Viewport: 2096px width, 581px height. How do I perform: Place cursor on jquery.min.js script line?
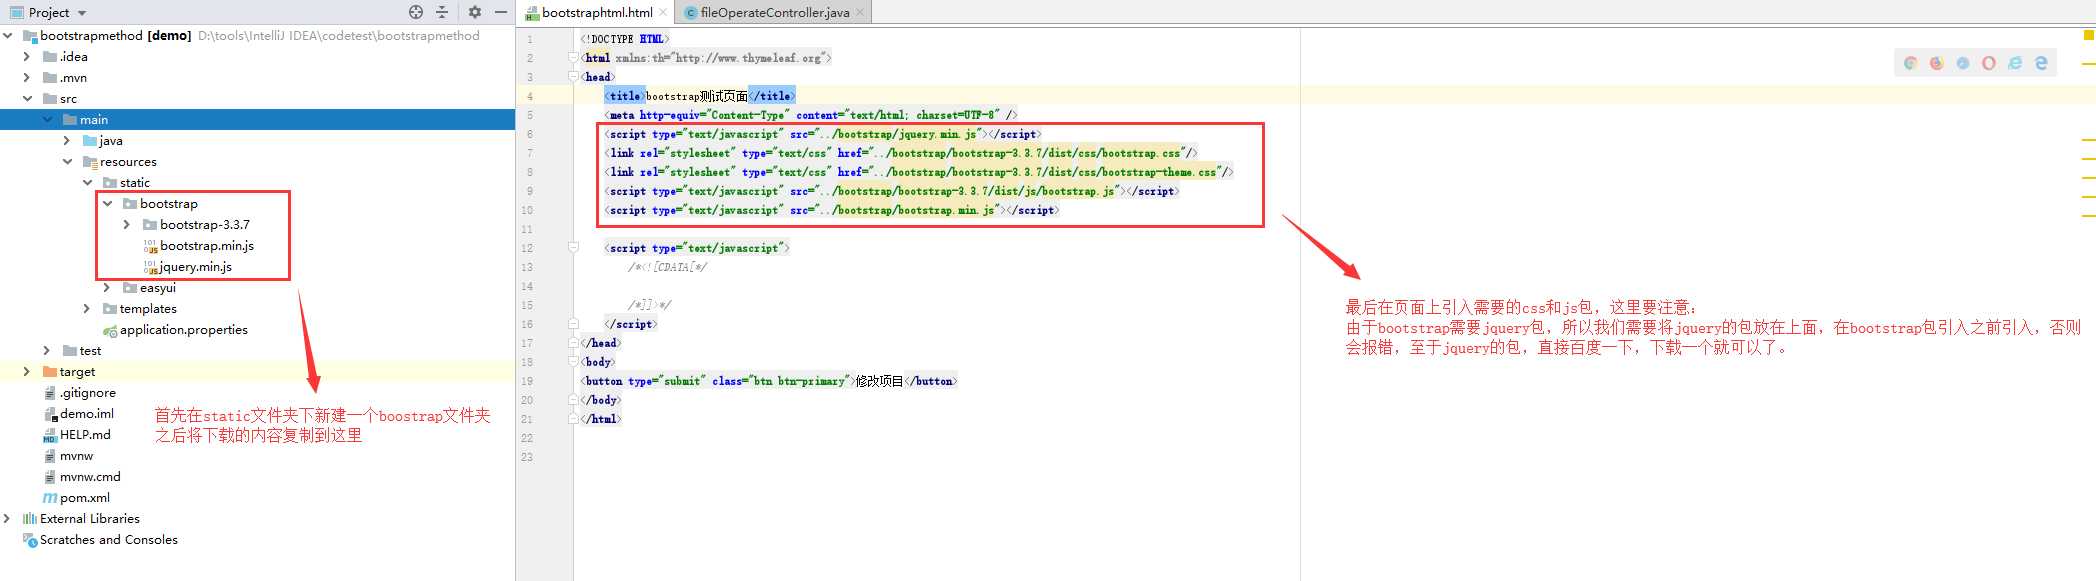[x=822, y=134]
